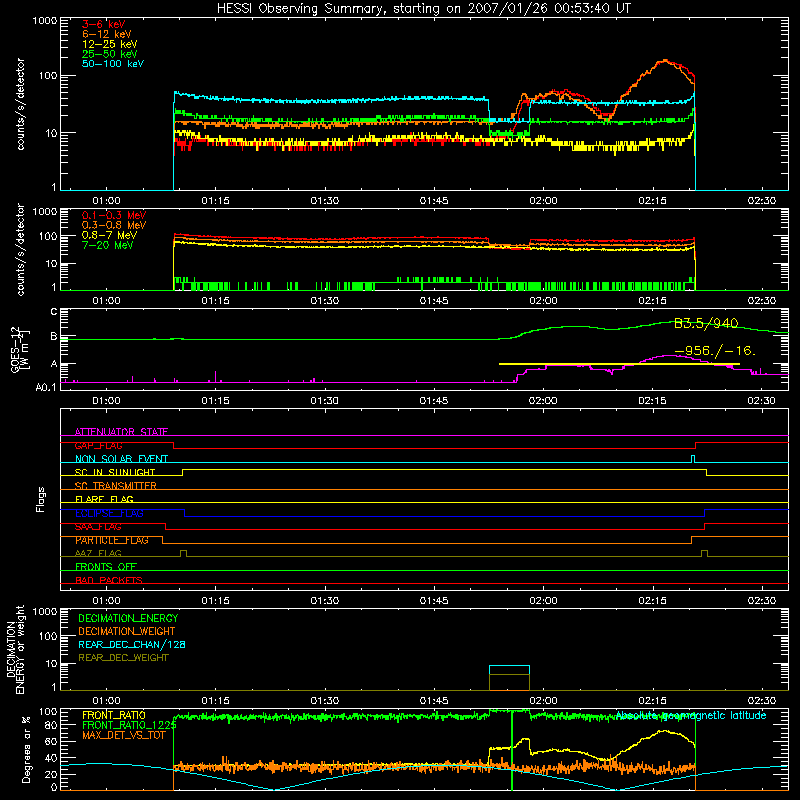Select the PARTICLE_FLAG label
This screenshot has height=800, width=800.
[x=112, y=540]
